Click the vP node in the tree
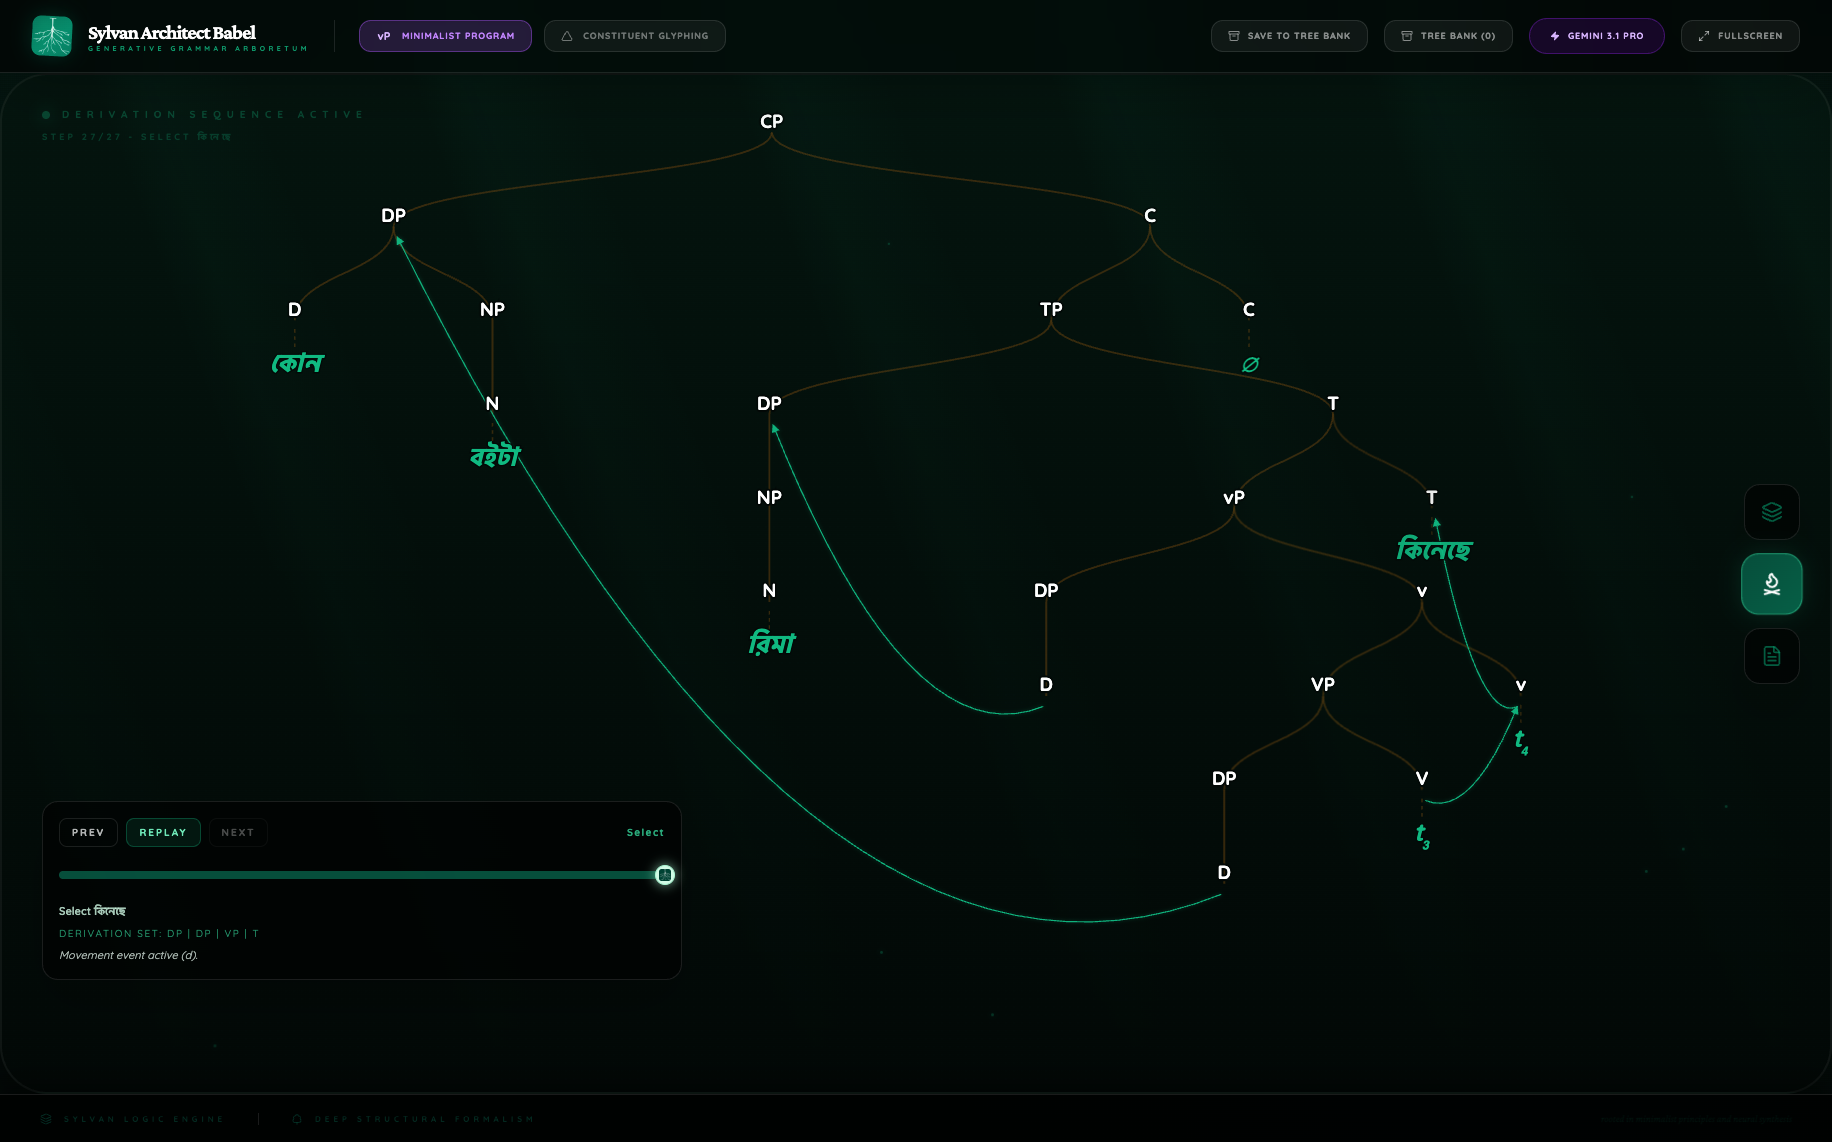1832x1142 pixels. coord(1233,498)
